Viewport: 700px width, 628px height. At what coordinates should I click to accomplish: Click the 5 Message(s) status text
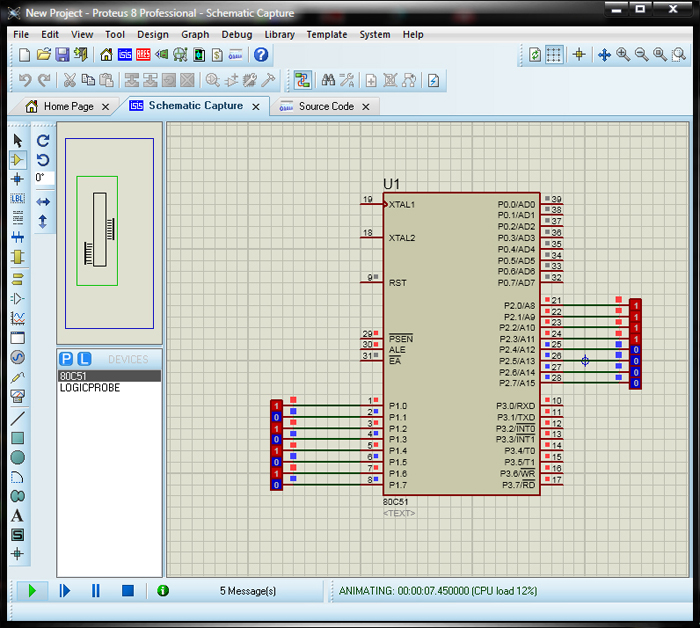(x=248, y=591)
